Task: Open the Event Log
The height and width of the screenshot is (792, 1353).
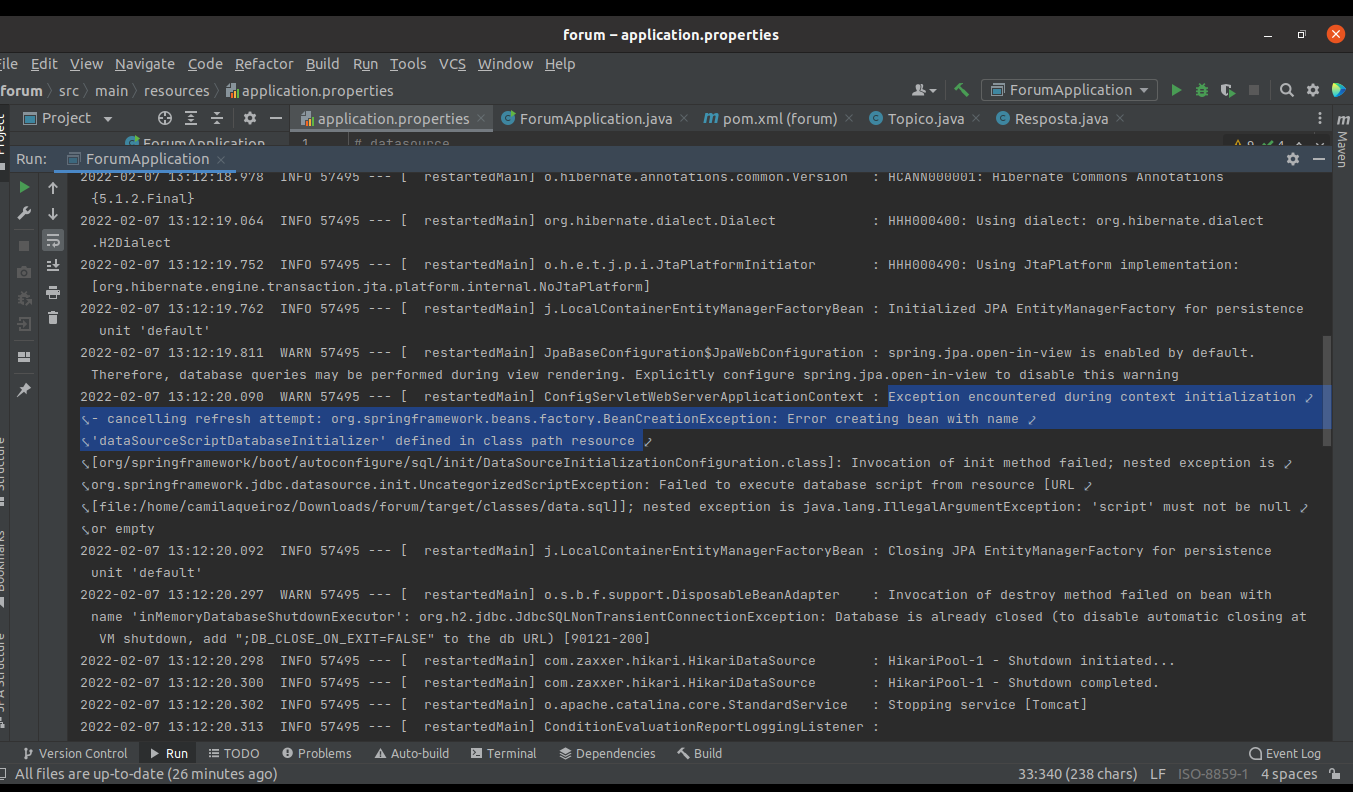Action: (x=1285, y=753)
